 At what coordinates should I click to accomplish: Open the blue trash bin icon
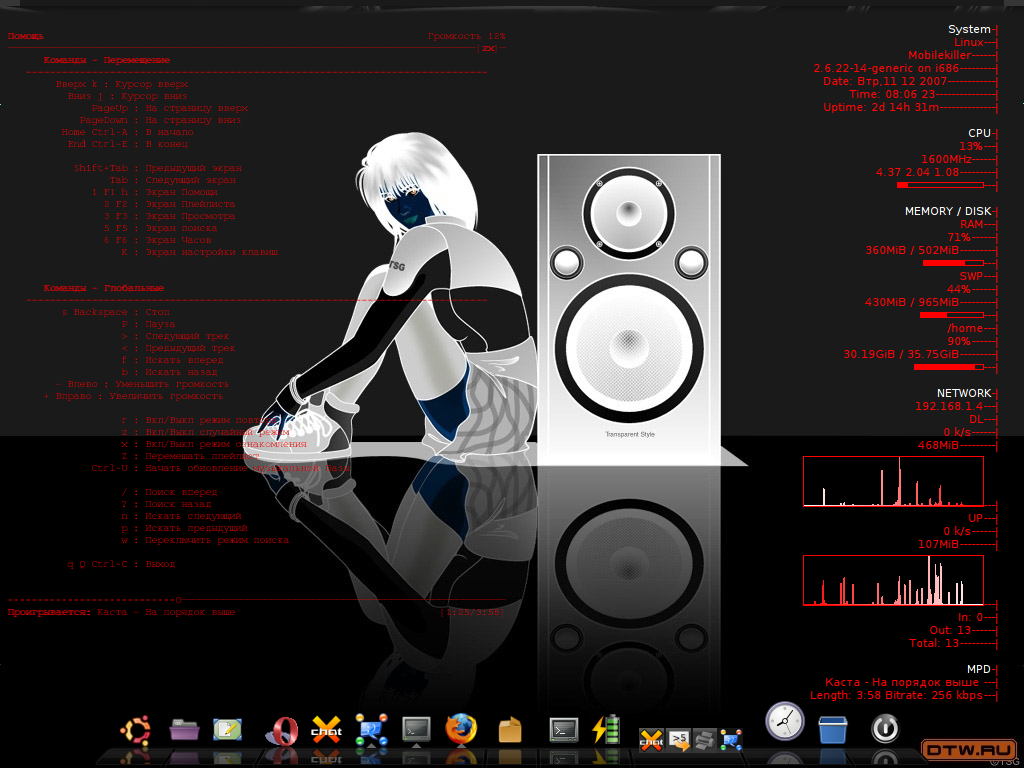tap(833, 729)
